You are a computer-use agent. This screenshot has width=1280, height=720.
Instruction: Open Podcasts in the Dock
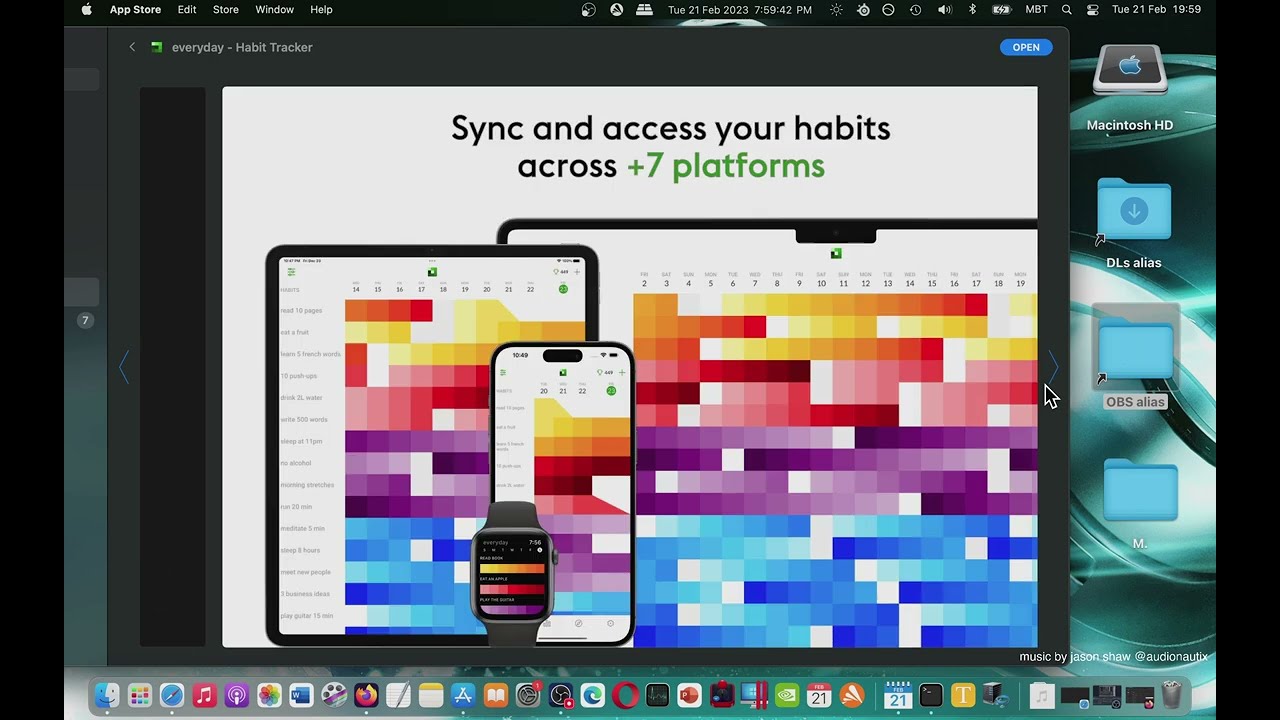coord(237,695)
